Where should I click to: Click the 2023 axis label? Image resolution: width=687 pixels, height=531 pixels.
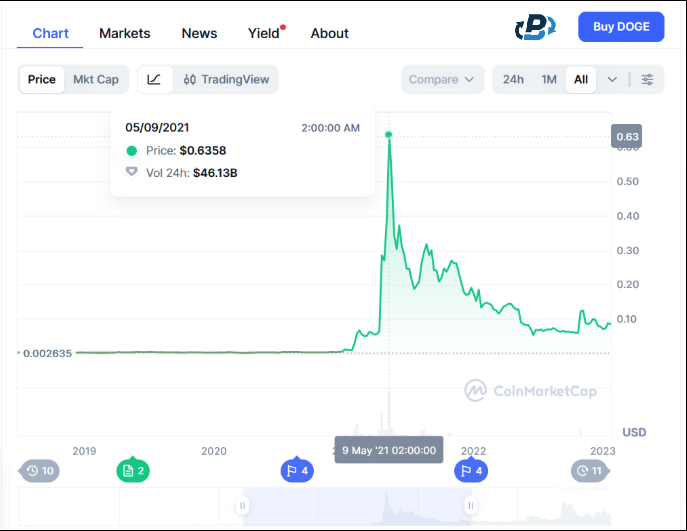coord(602,451)
